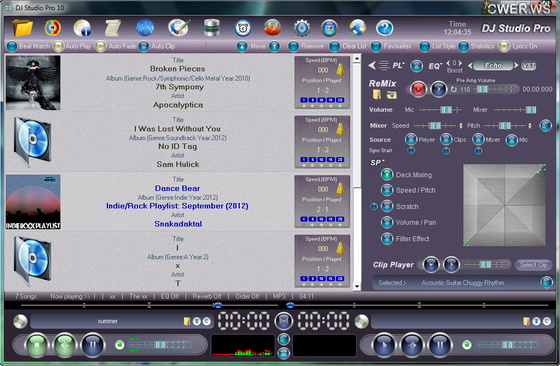
Task: Toggle Mic source
Action: click(x=511, y=140)
